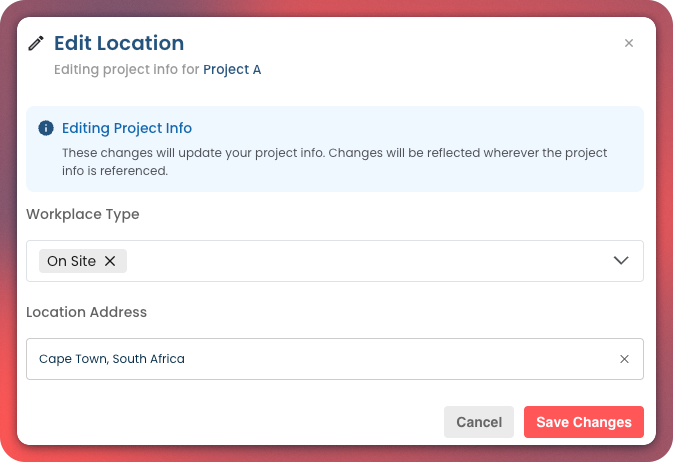Click the info icon in the blue banner

click(x=45, y=128)
